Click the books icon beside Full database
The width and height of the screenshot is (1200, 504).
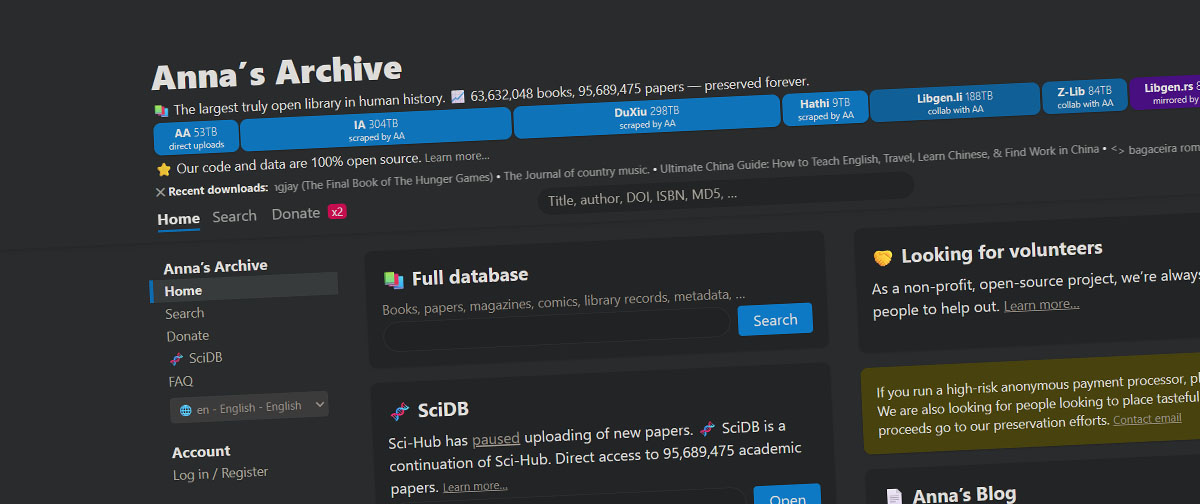pyautogui.click(x=393, y=280)
